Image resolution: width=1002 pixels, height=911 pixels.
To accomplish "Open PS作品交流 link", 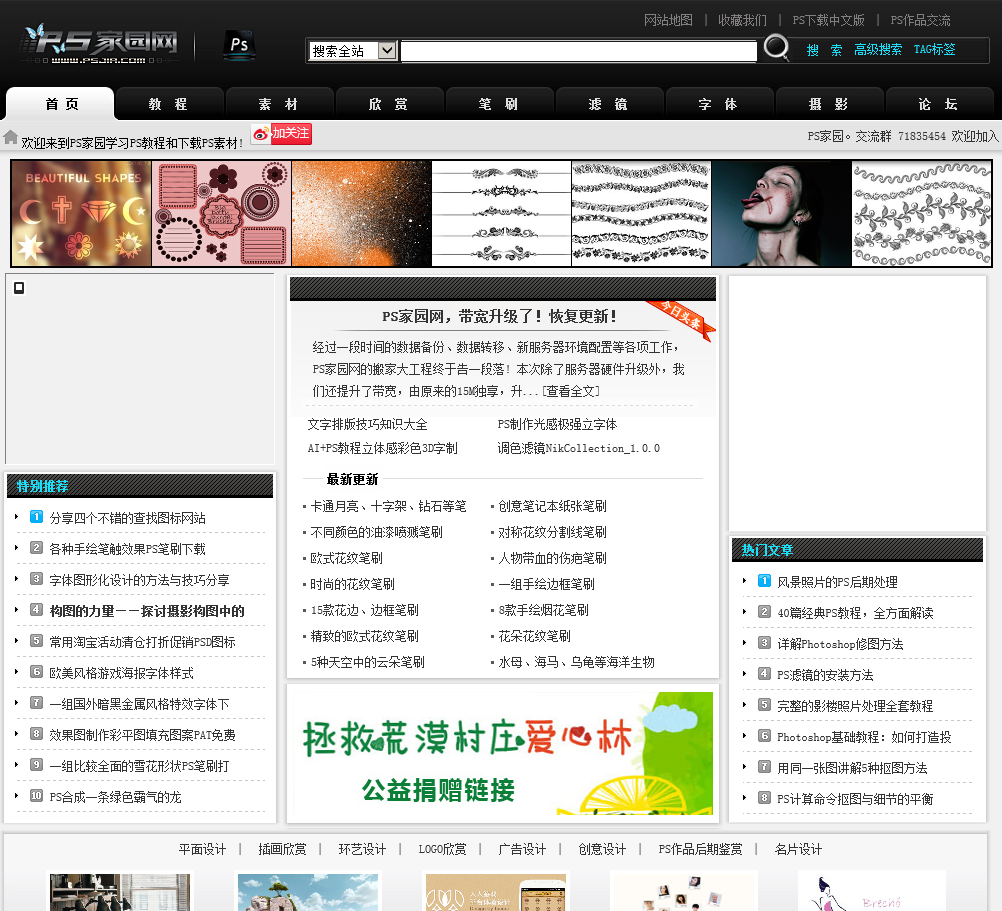I will pyautogui.click(x=920, y=20).
